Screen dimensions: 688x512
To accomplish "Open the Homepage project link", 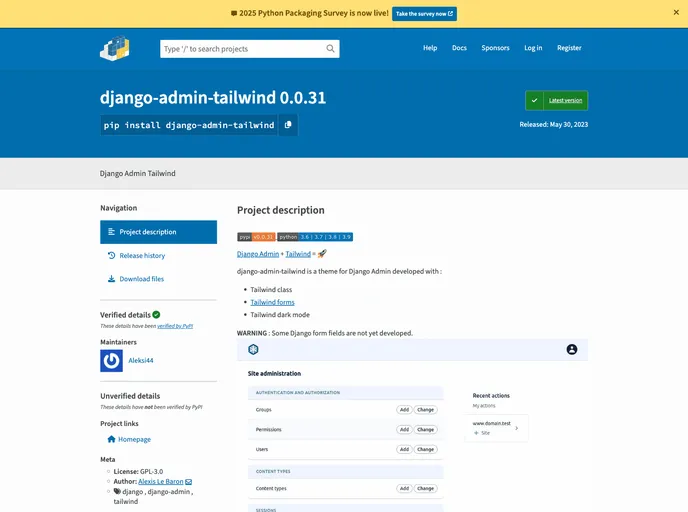I will [134, 439].
